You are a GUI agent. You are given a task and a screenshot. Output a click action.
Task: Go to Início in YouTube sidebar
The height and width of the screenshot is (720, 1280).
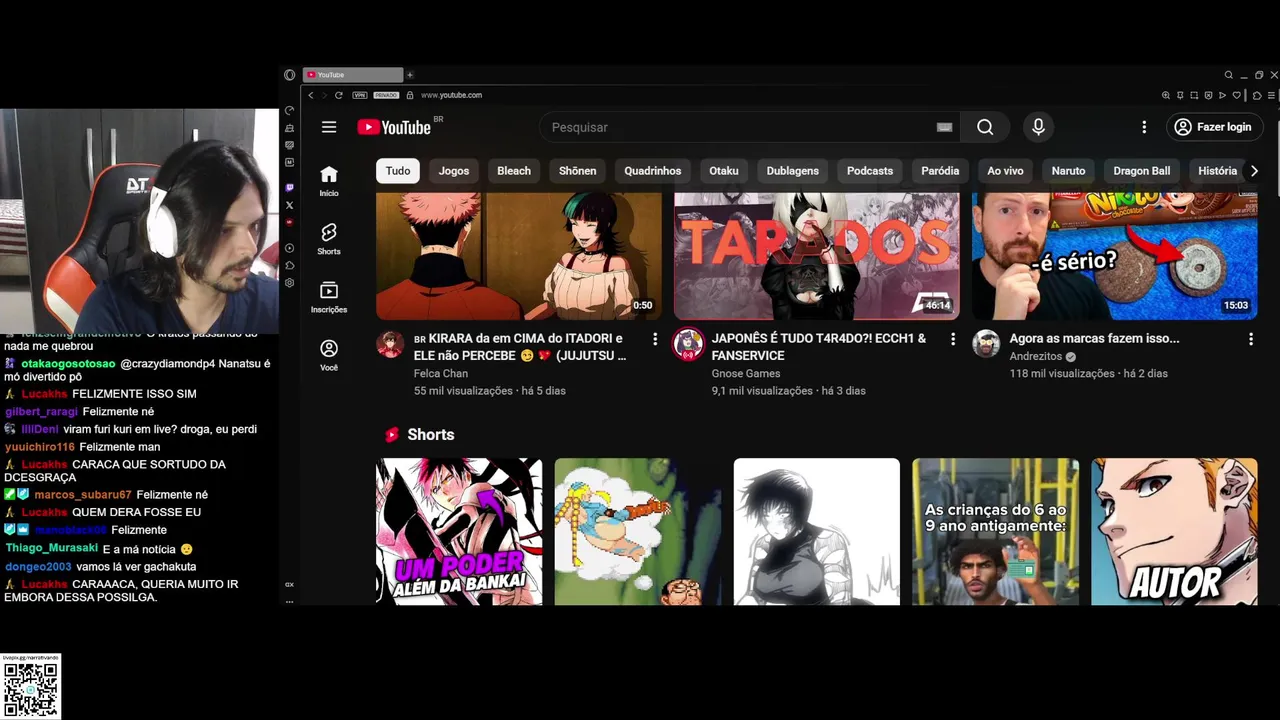(x=329, y=181)
